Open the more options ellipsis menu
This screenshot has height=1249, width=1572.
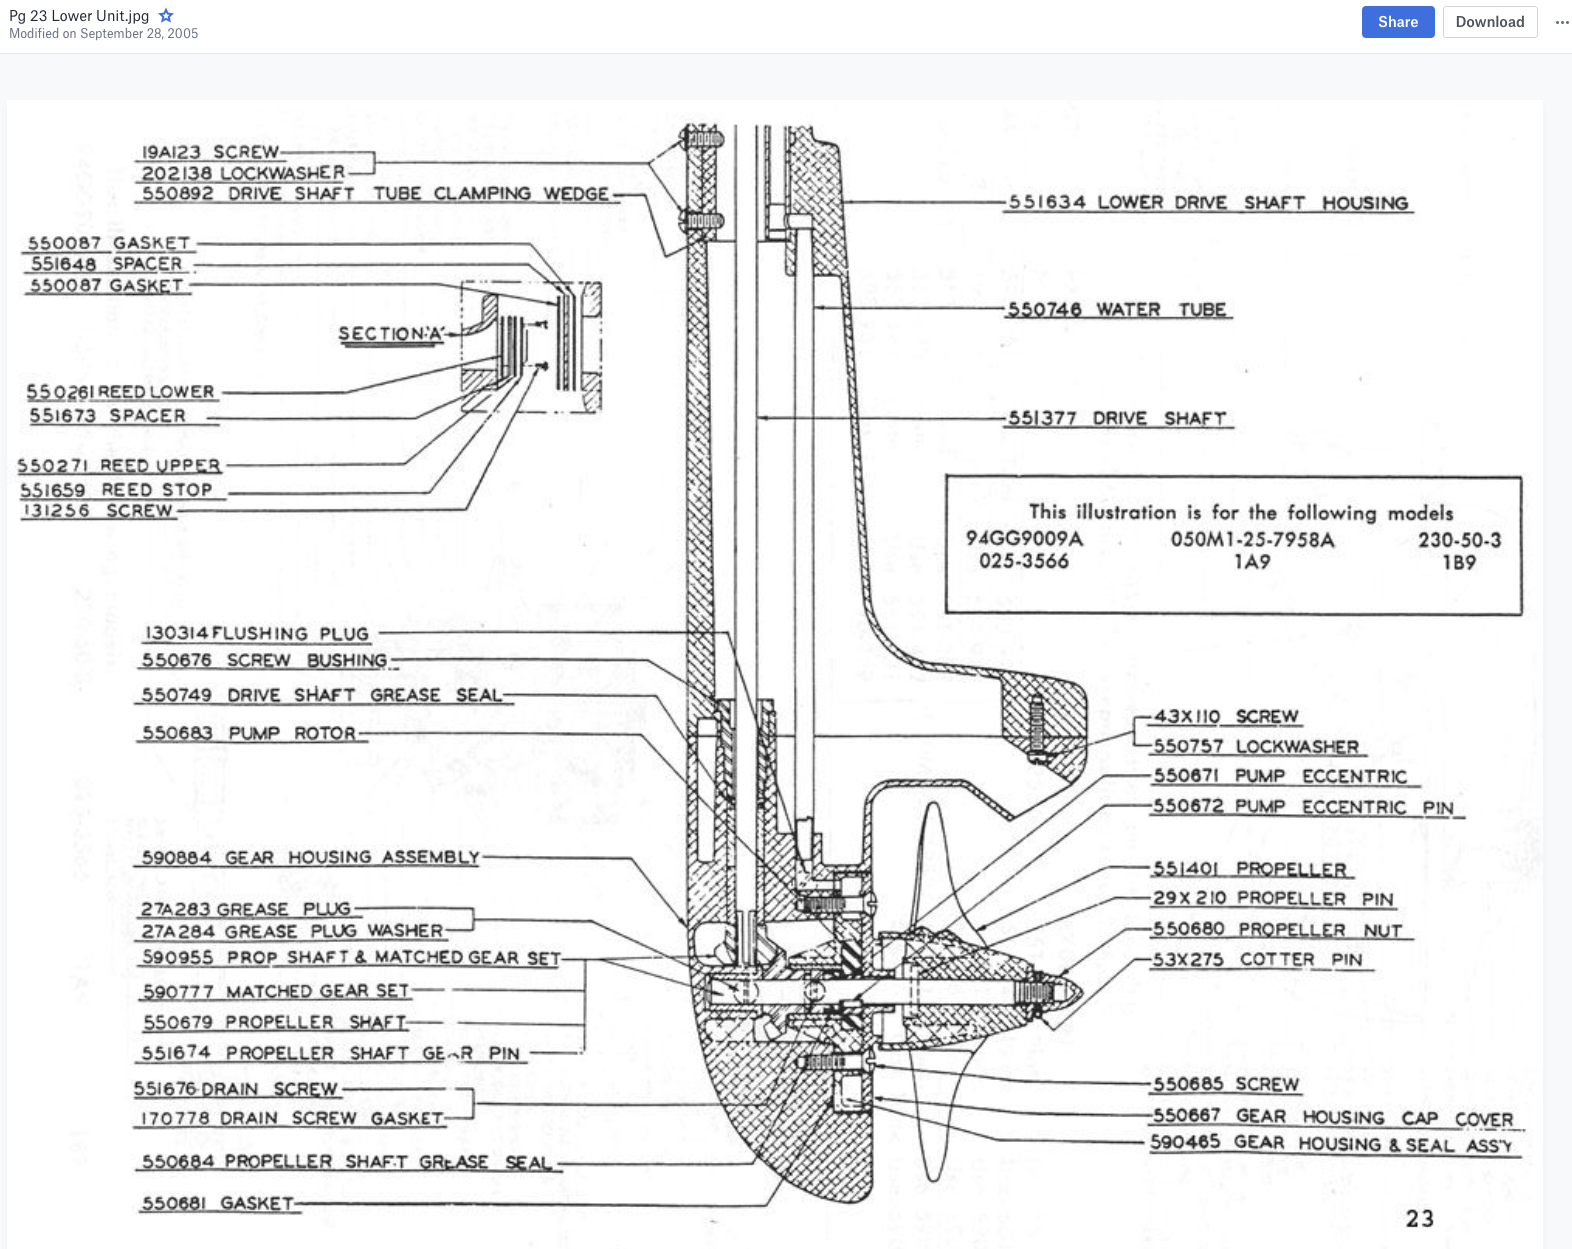pos(1562,22)
